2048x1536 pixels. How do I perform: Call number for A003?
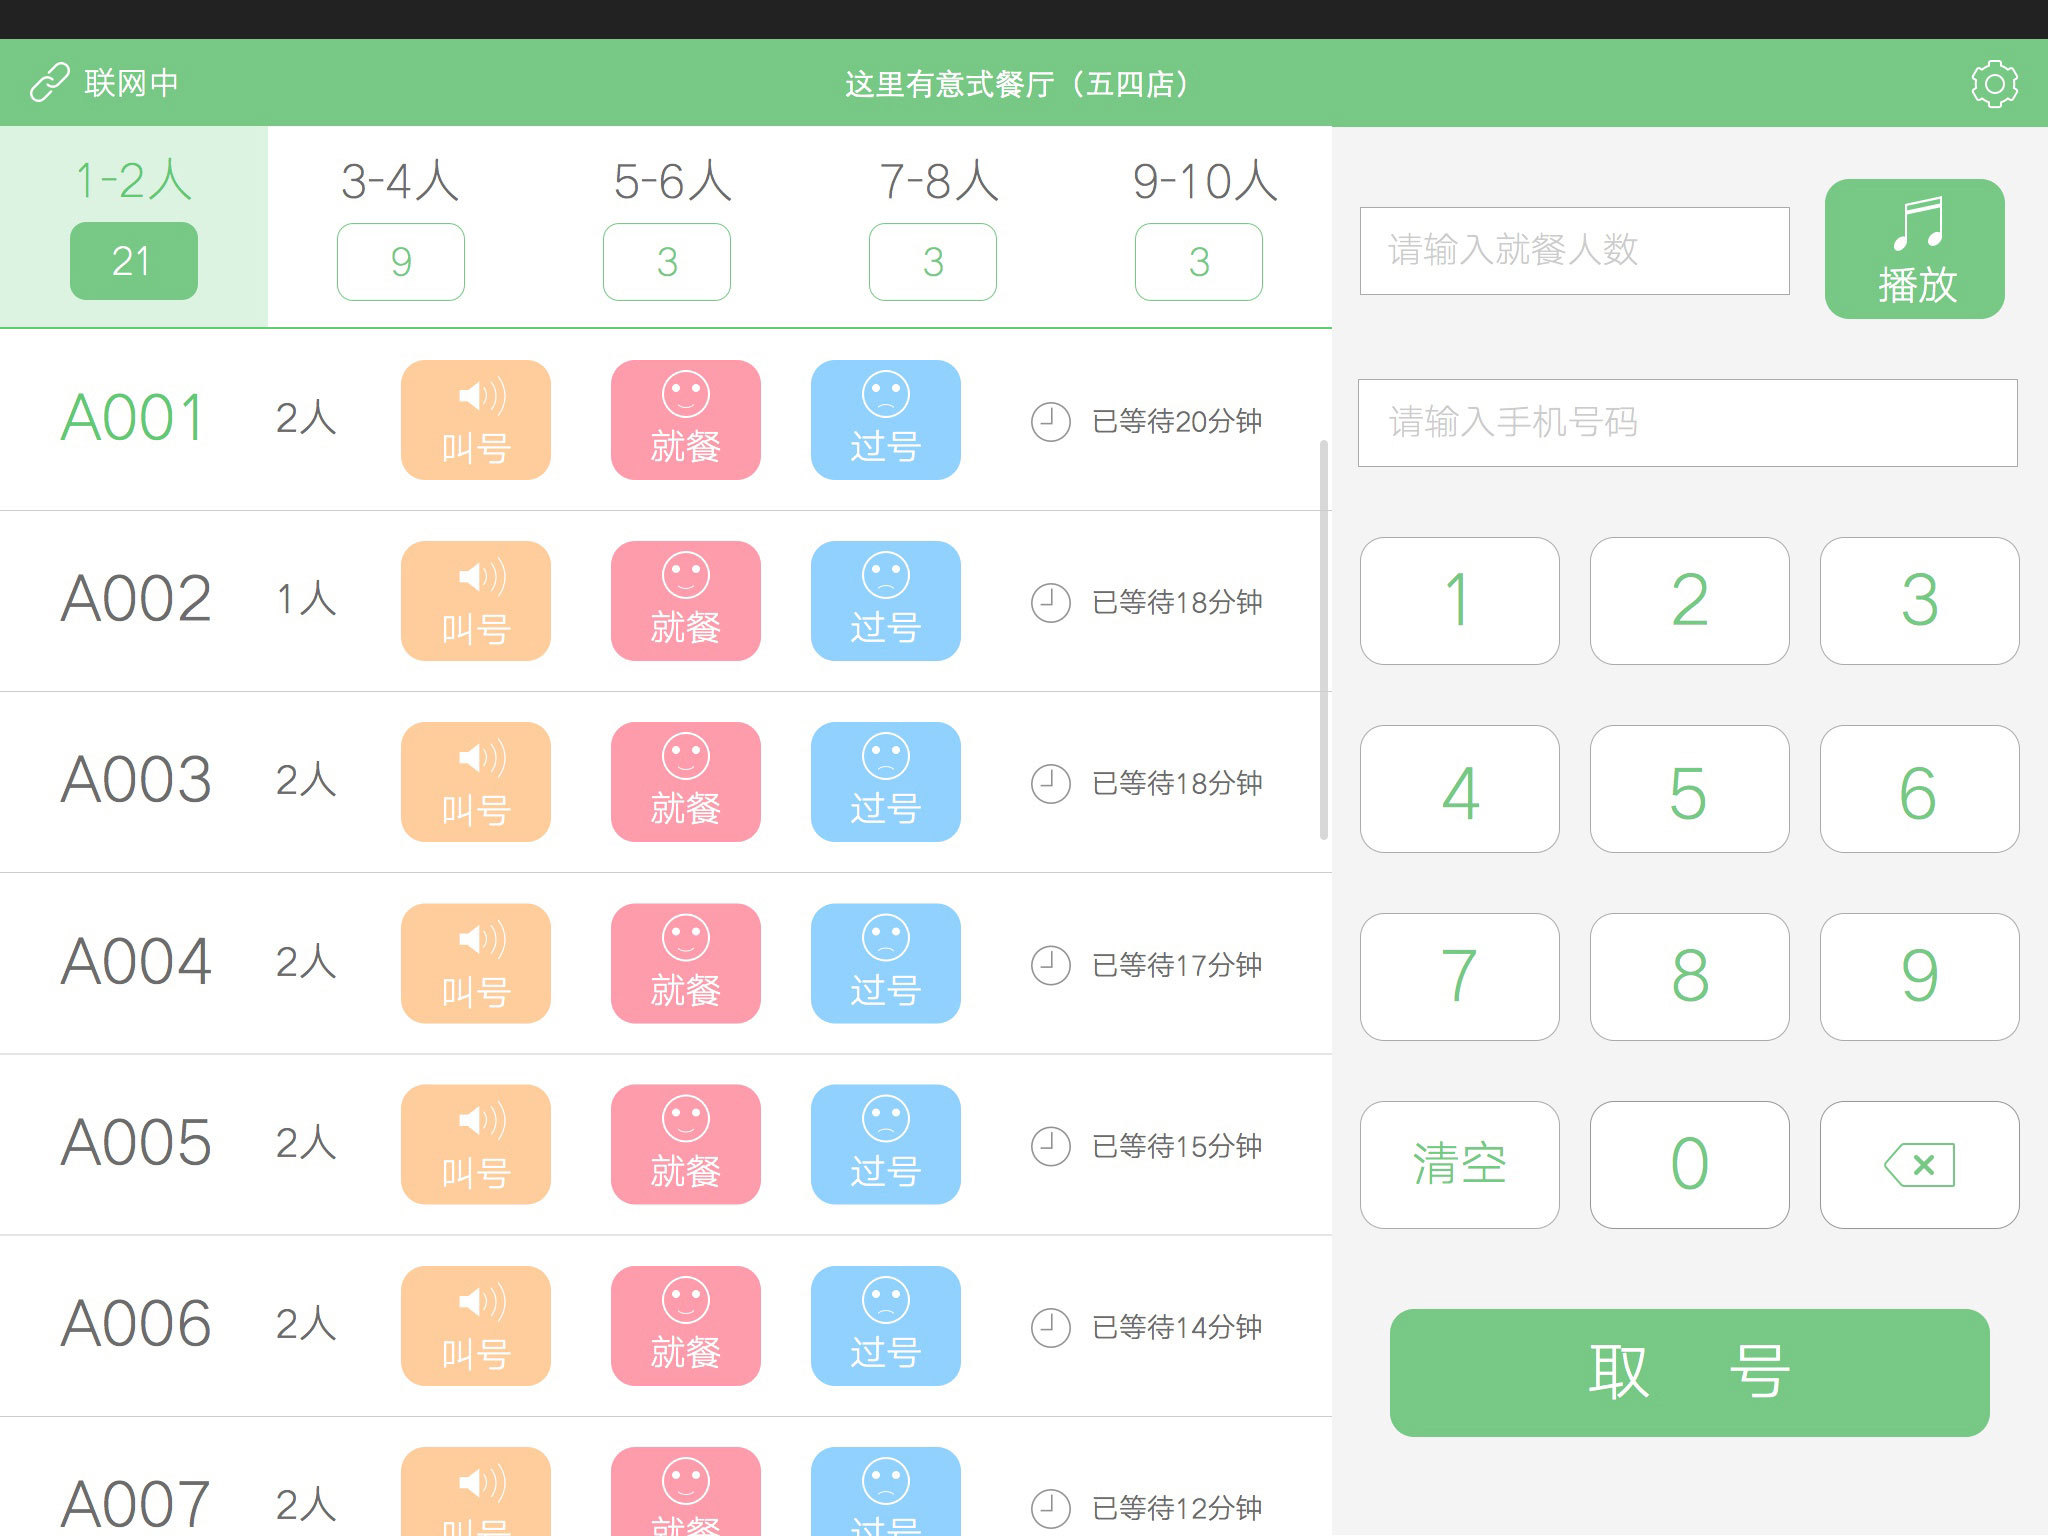point(476,782)
